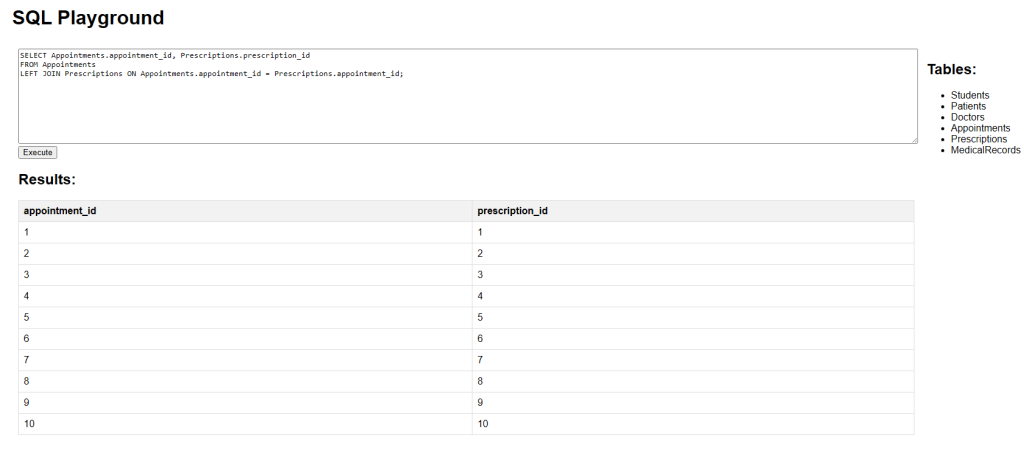This screenshot has width=1024, height=460.
Task: Click the appointment_id cell with value 1
Action: tap(246, 233)
